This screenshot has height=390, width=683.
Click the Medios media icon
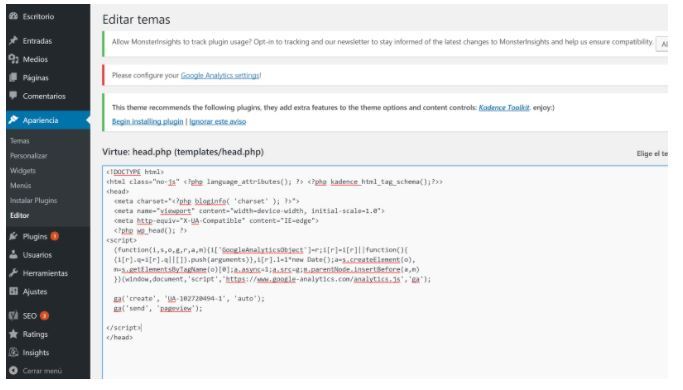click(13, 59)
